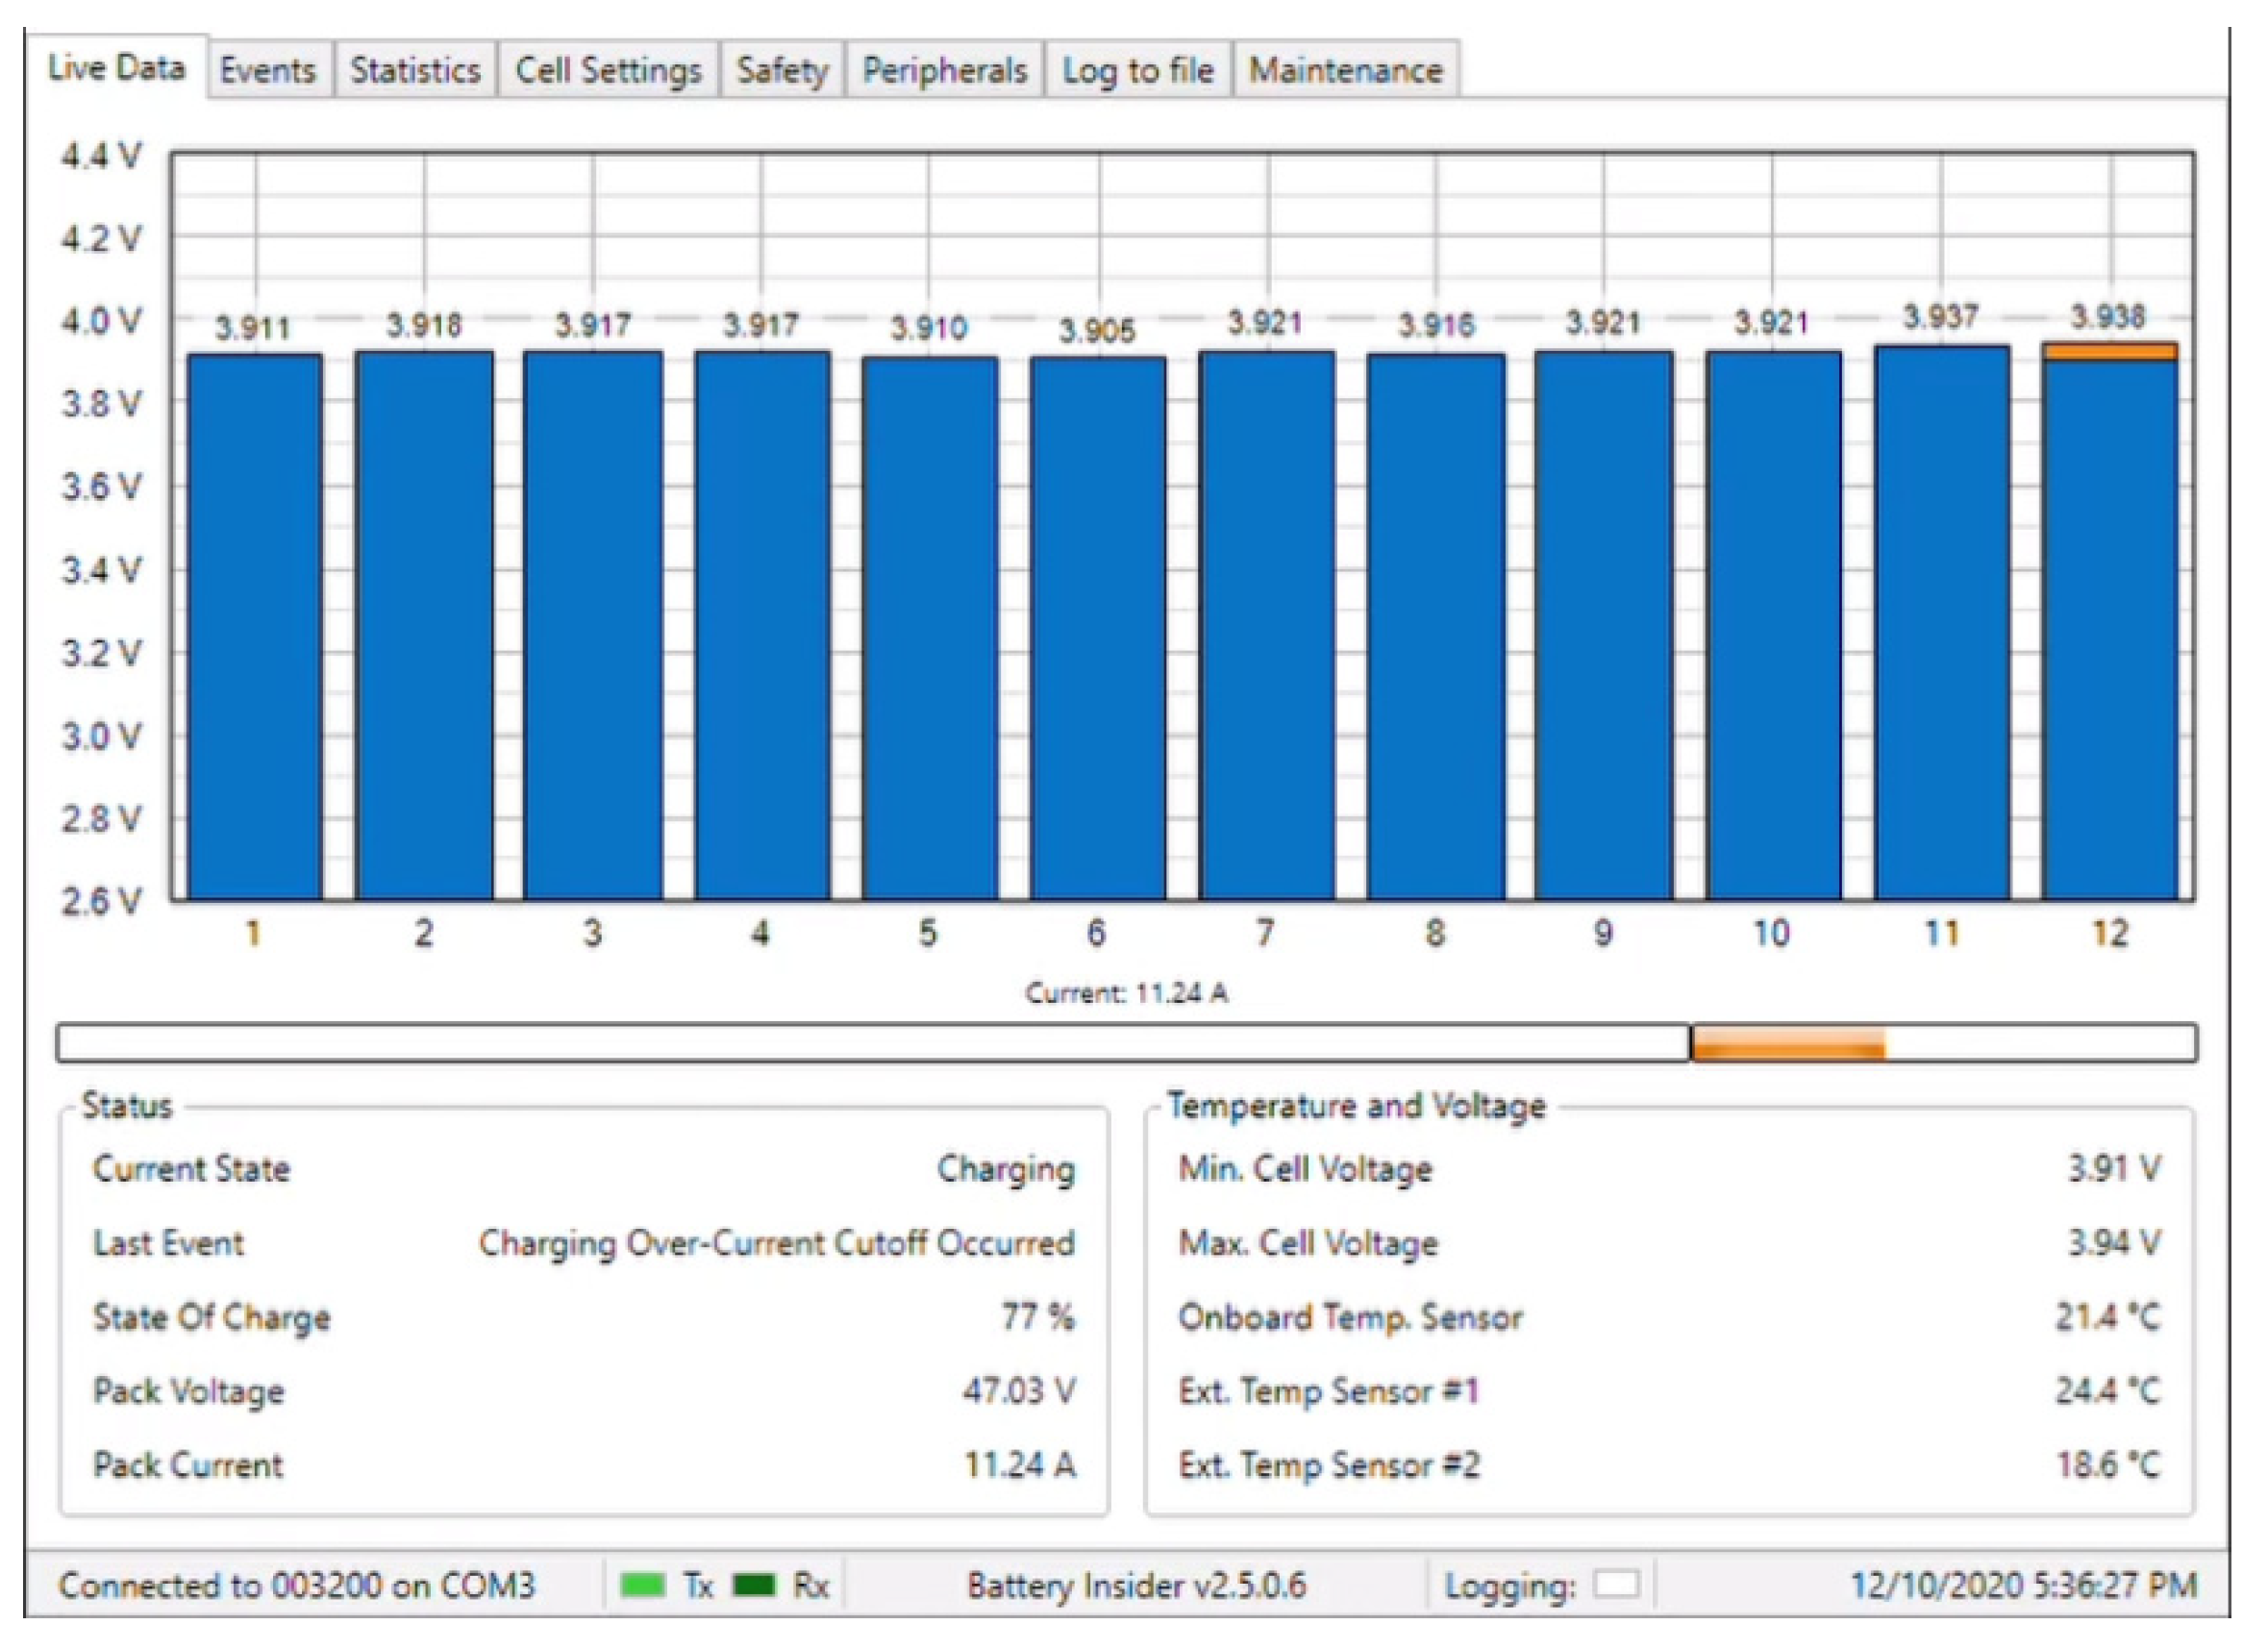
Task: Open the Statistics tab
Action: 415,70
